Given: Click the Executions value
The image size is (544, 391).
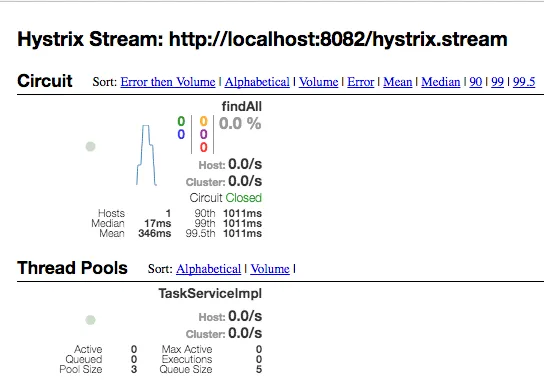Looking at the screenshot, I should pyautogui.click(x=259, y=359).
